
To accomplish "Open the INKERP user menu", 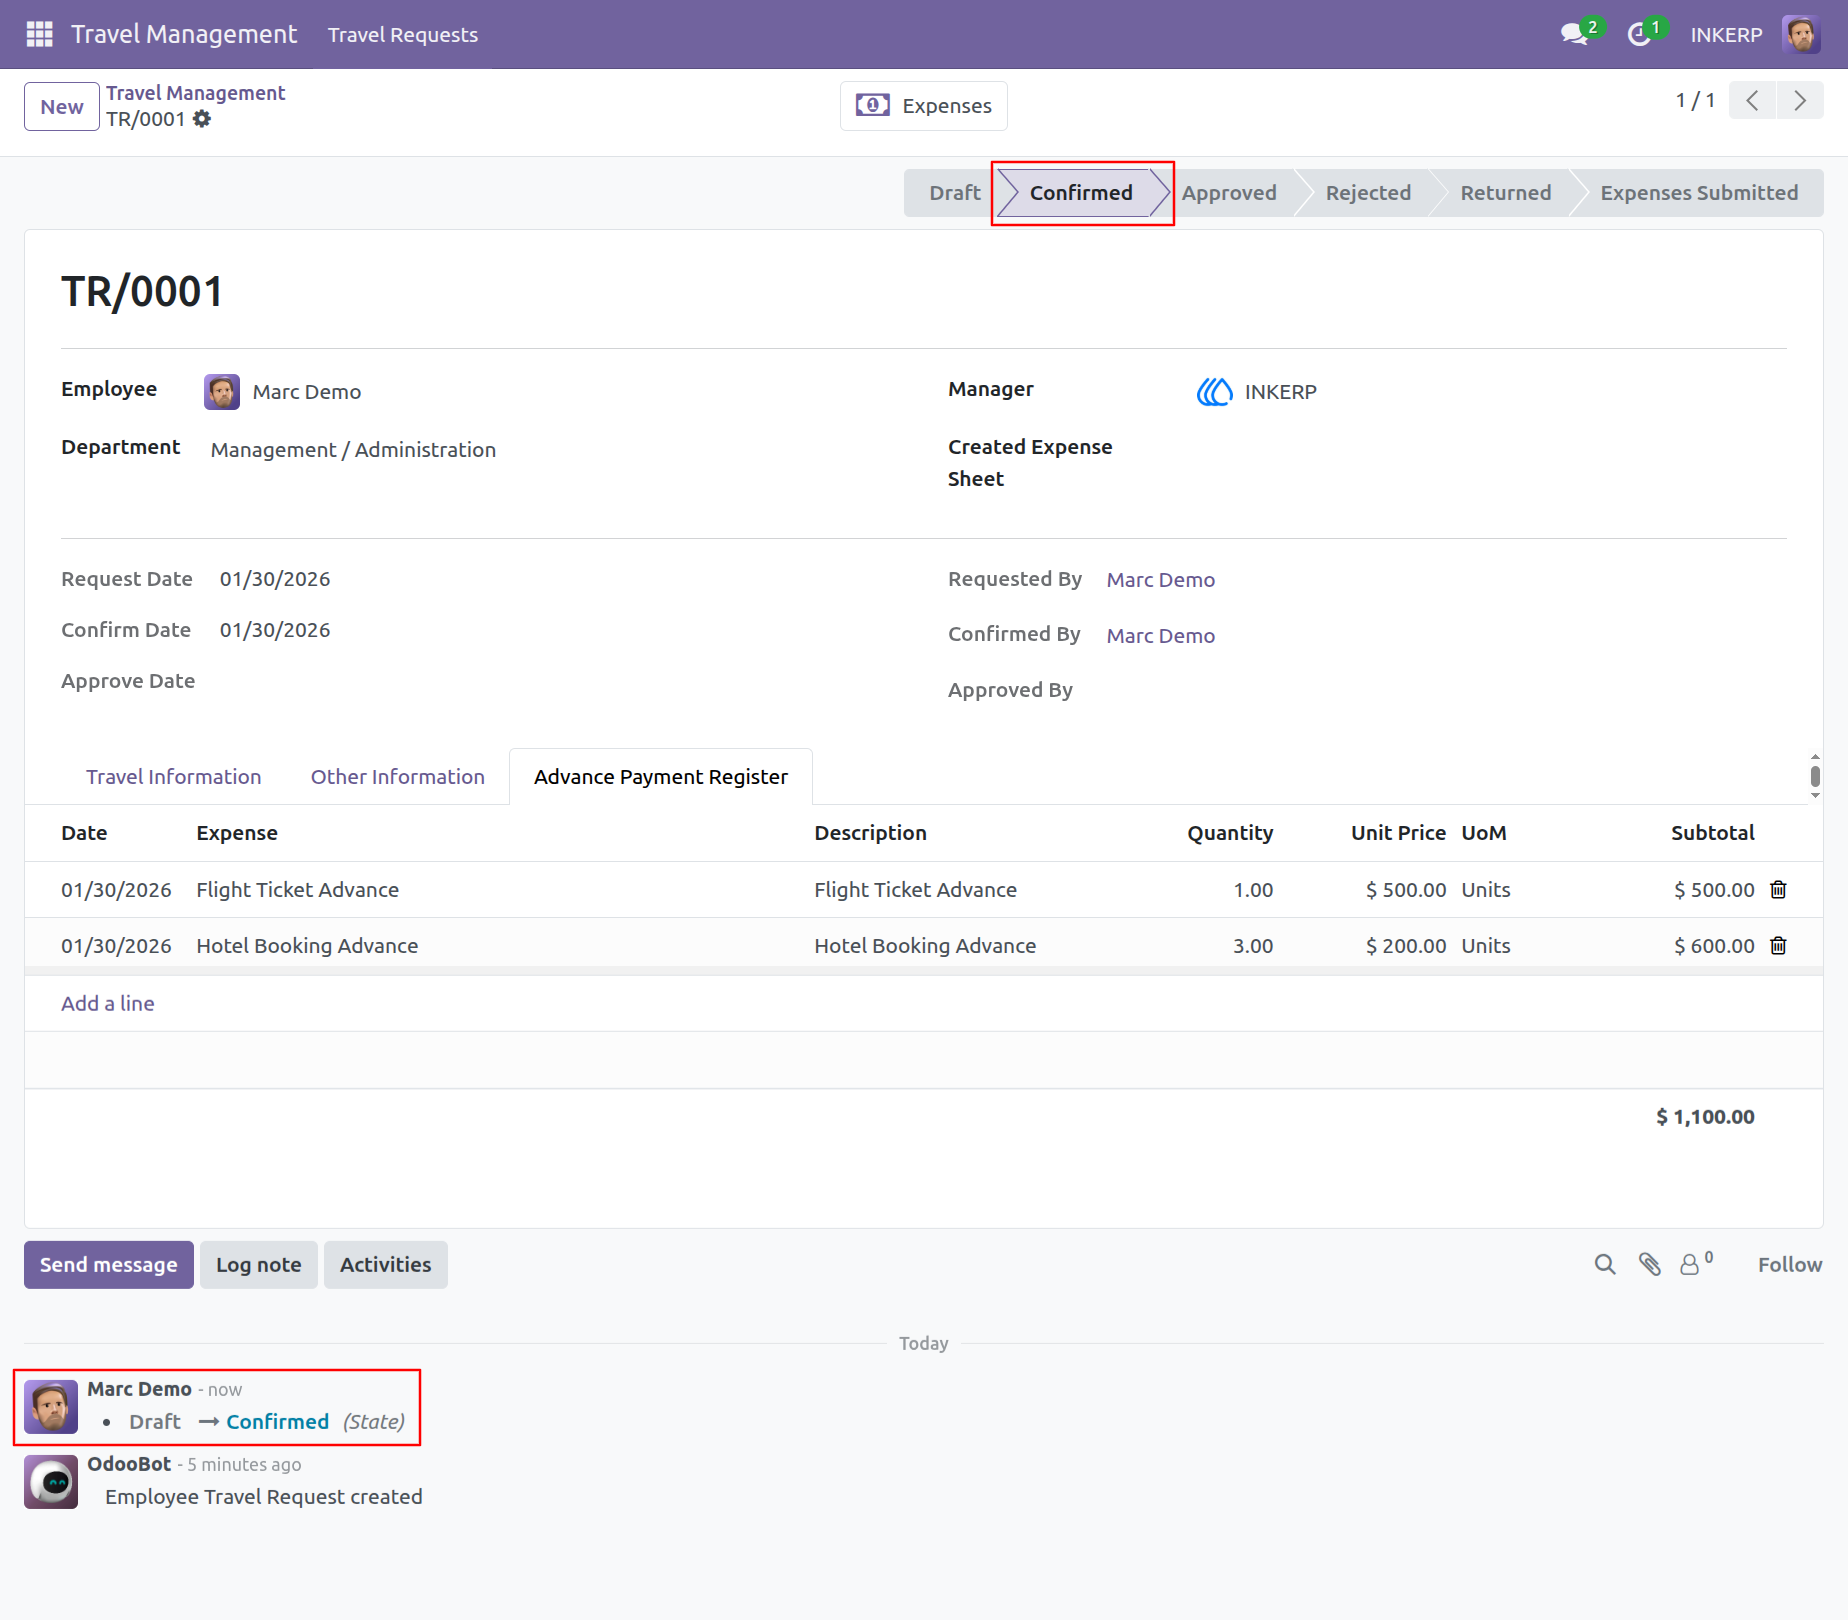I will point(1754,34).
